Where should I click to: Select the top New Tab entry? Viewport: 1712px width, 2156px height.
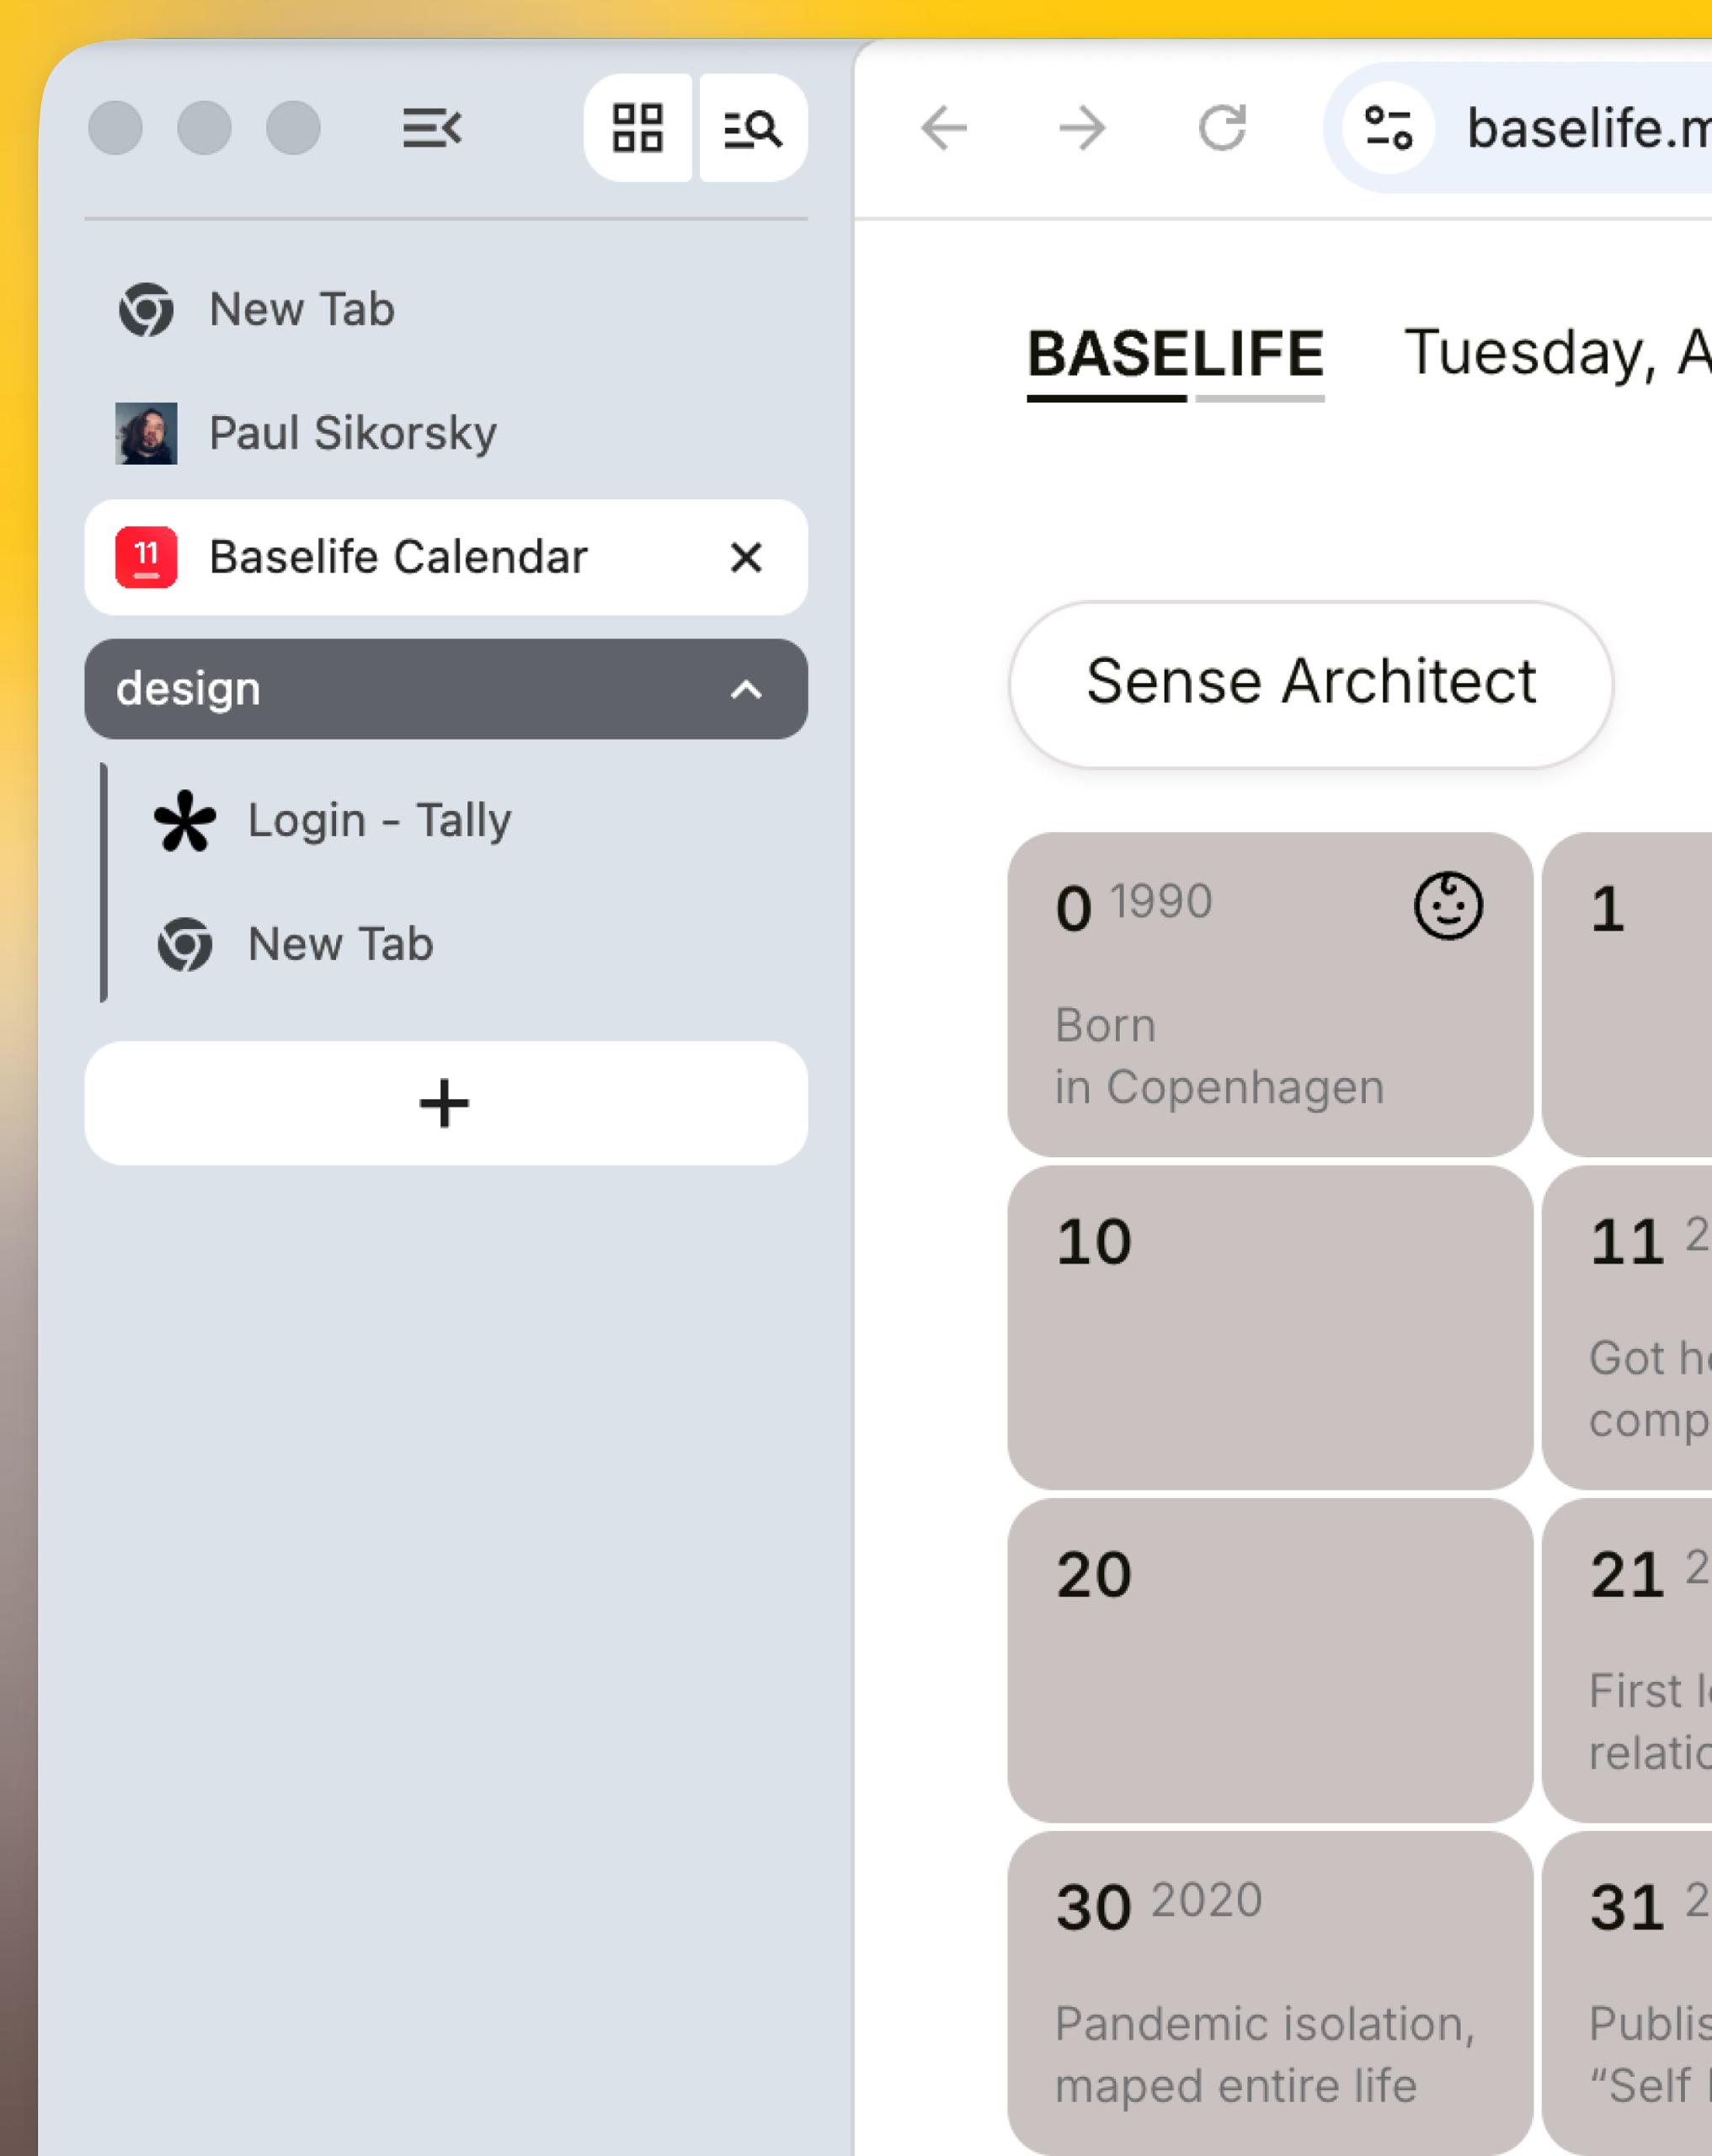[x=446, y=309]
